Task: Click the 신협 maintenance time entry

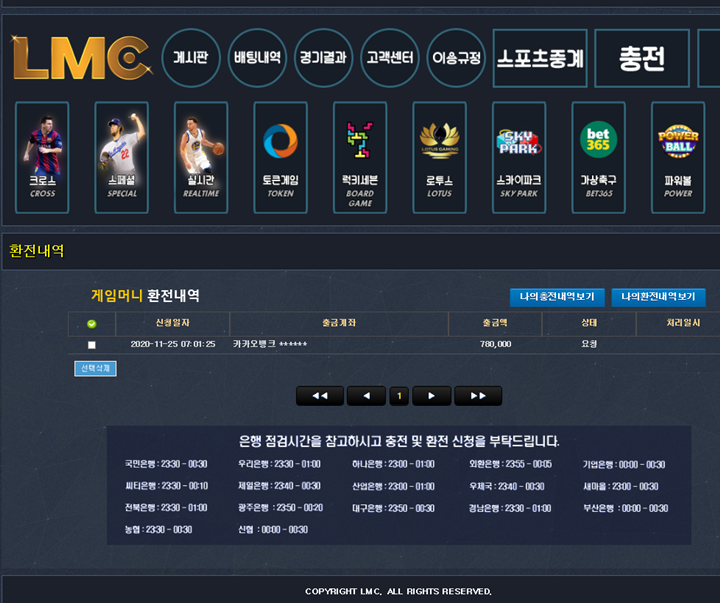Action: click(273, 530)
